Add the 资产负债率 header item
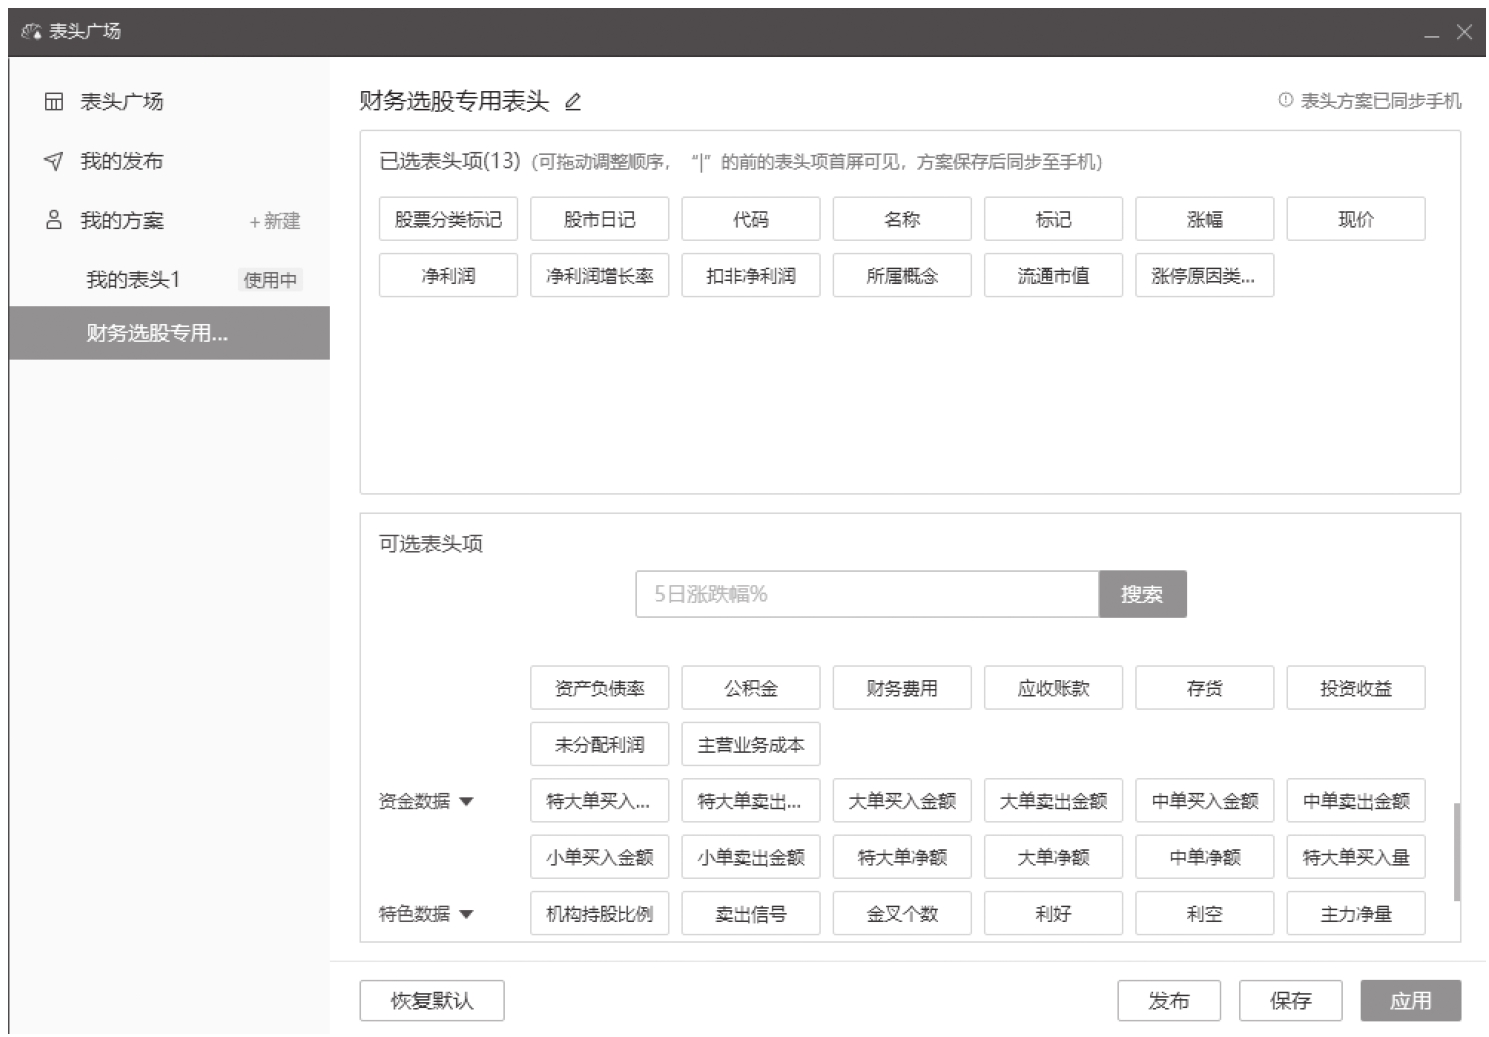Image resolution: width=1489 pixels, height=1037 pixels. pyautogui.click(x=599, y=688)
